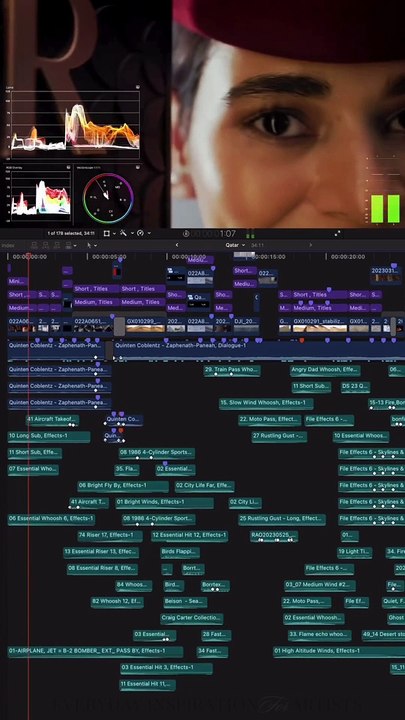Go back in timeline history arrow

177,245
